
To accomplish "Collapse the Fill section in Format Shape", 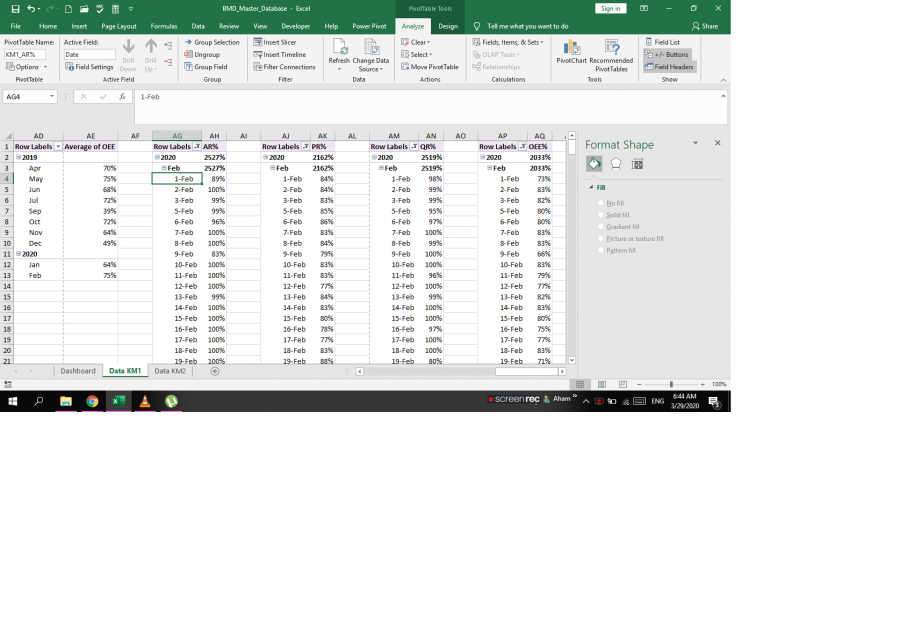I will tap(591, 188).
